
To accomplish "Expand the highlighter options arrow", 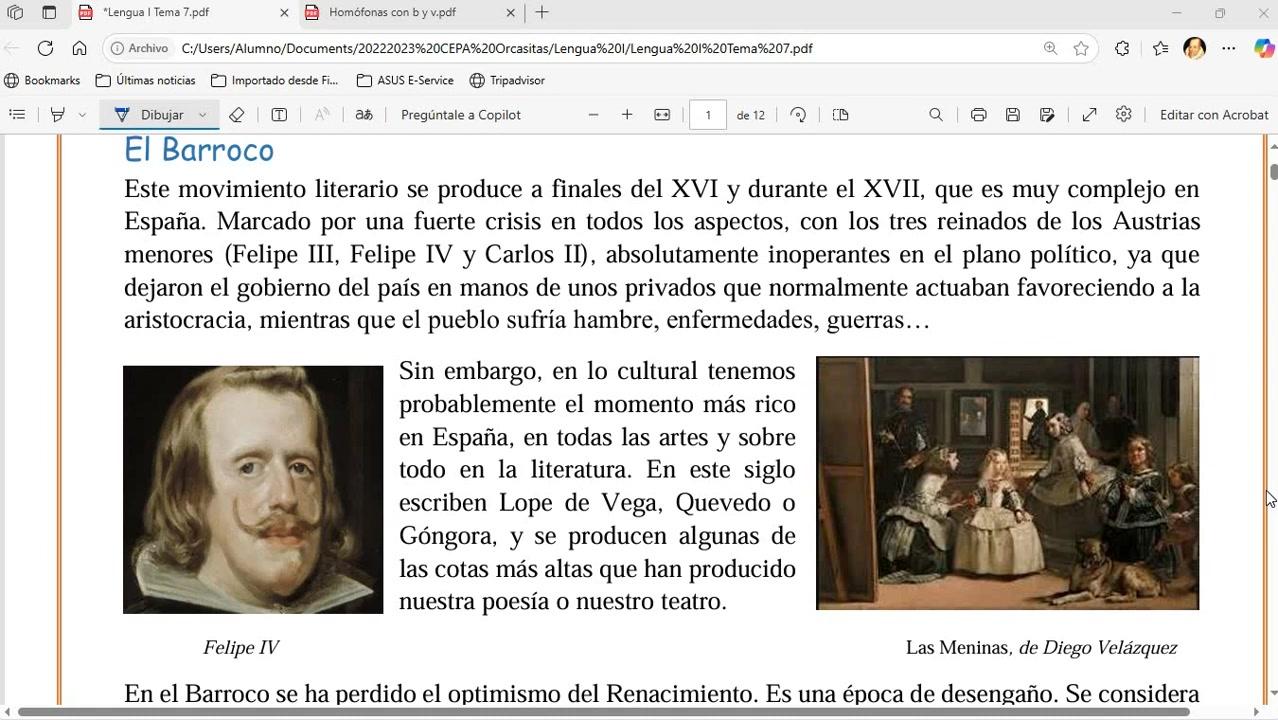I will click(82, 115).
